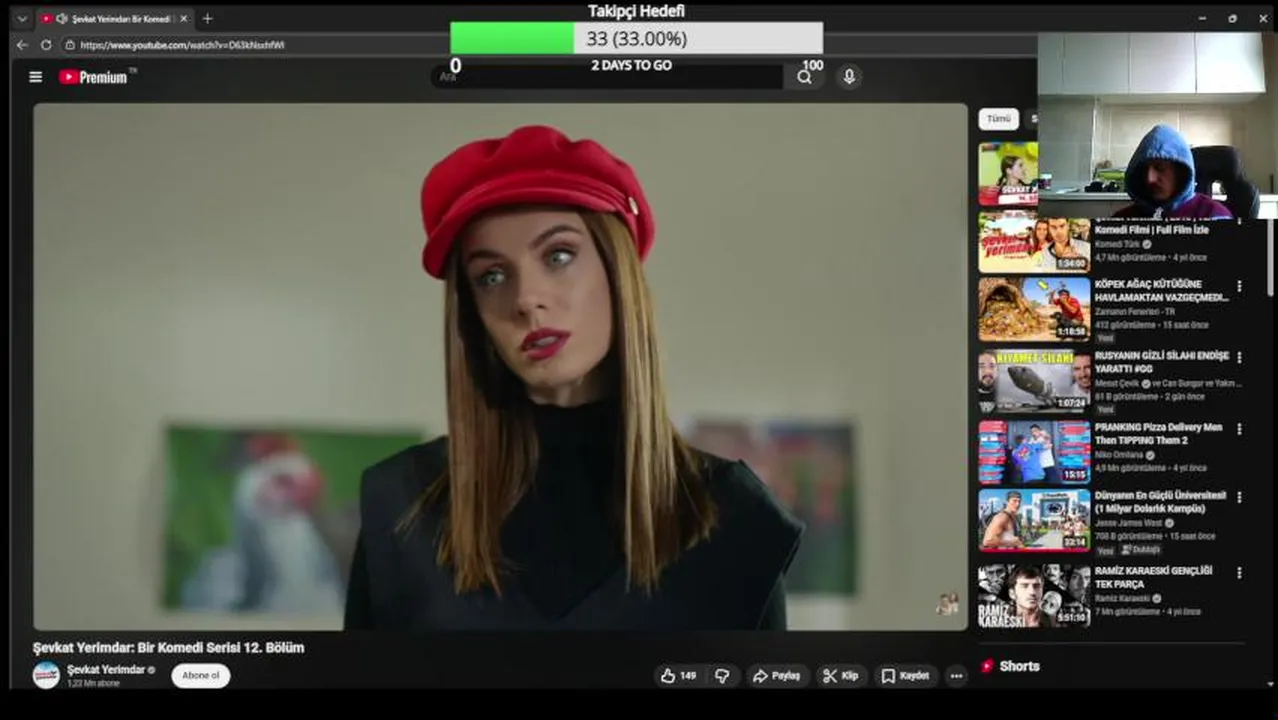Open Niko Omilana channel name

[1120, 455]
